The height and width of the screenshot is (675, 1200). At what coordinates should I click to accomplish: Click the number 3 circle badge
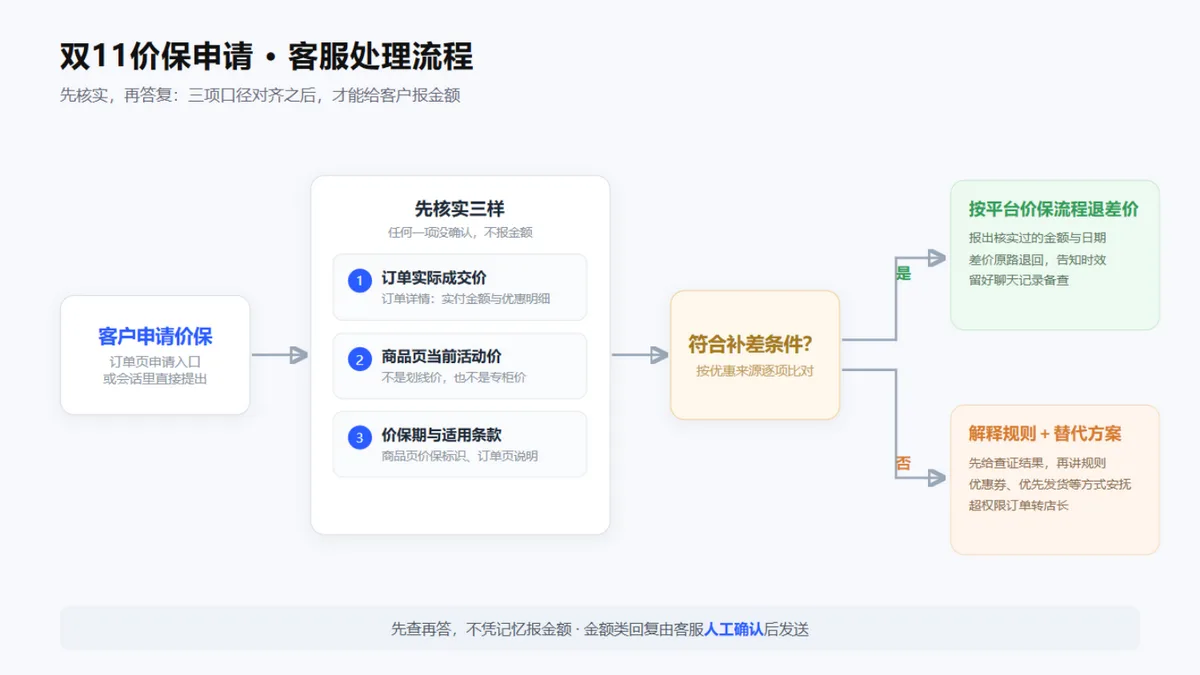click(x=360, y=437)
